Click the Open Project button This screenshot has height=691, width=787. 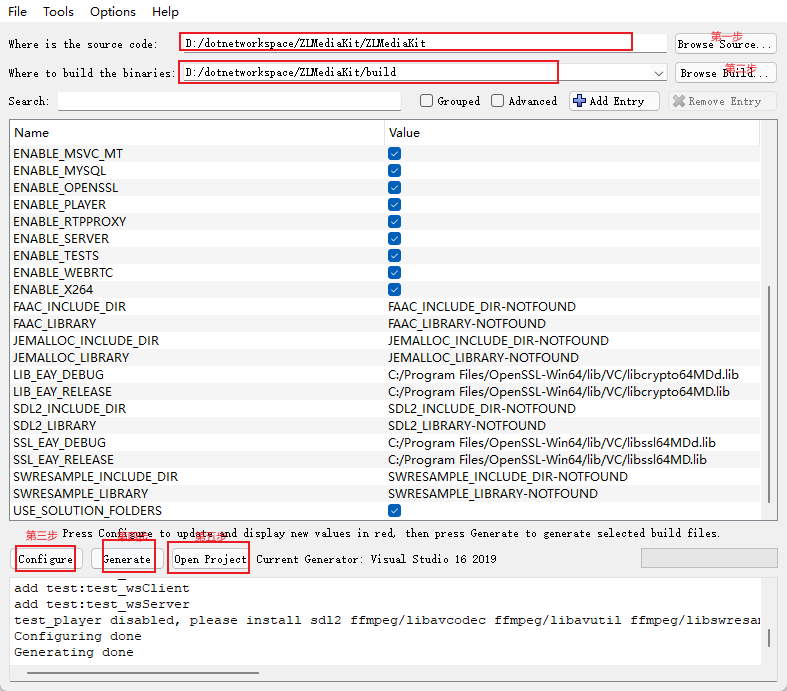(x=210, y=559)
